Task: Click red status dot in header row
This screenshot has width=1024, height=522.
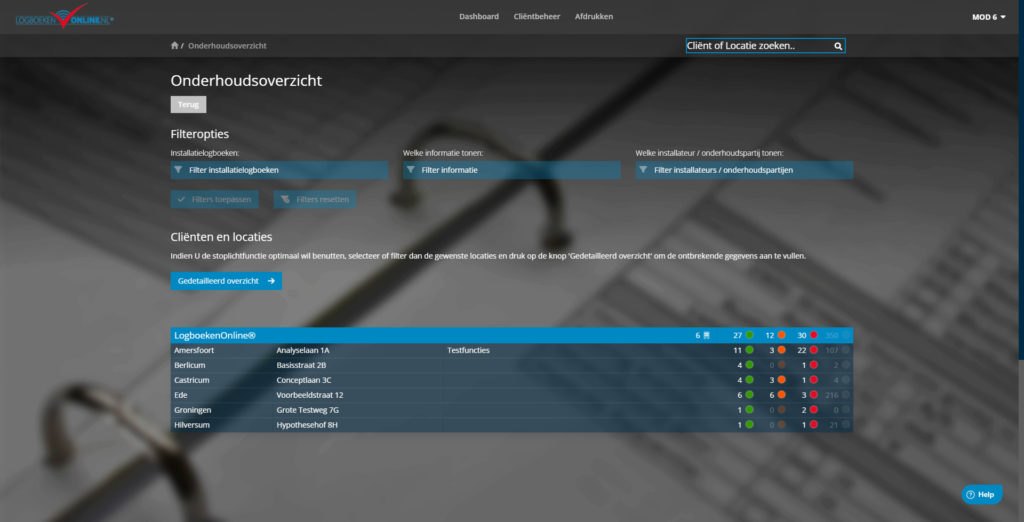Action: click(x=814, y=335)
